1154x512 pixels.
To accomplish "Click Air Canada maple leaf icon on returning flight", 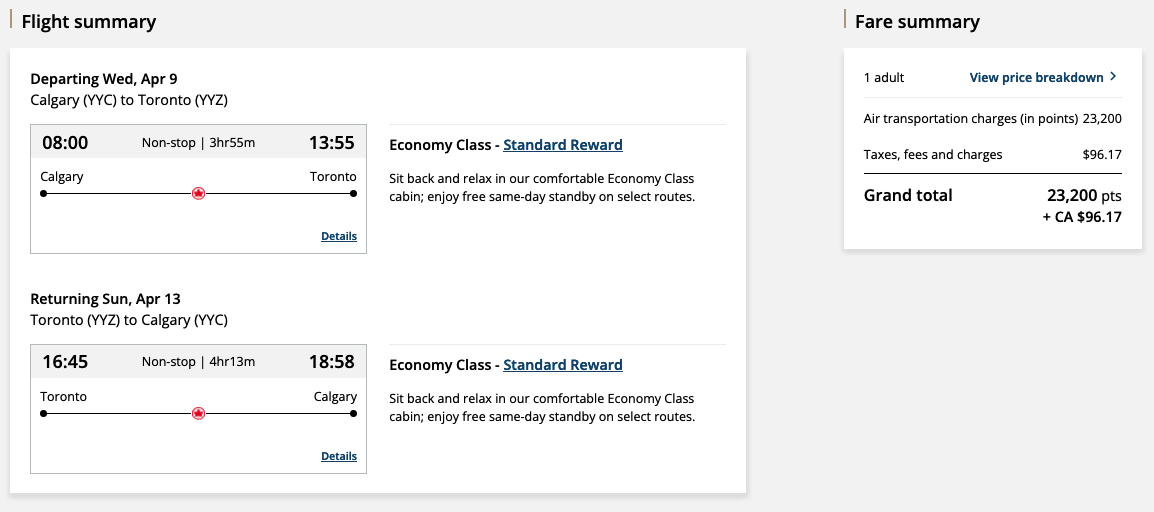I will (198, 413).
